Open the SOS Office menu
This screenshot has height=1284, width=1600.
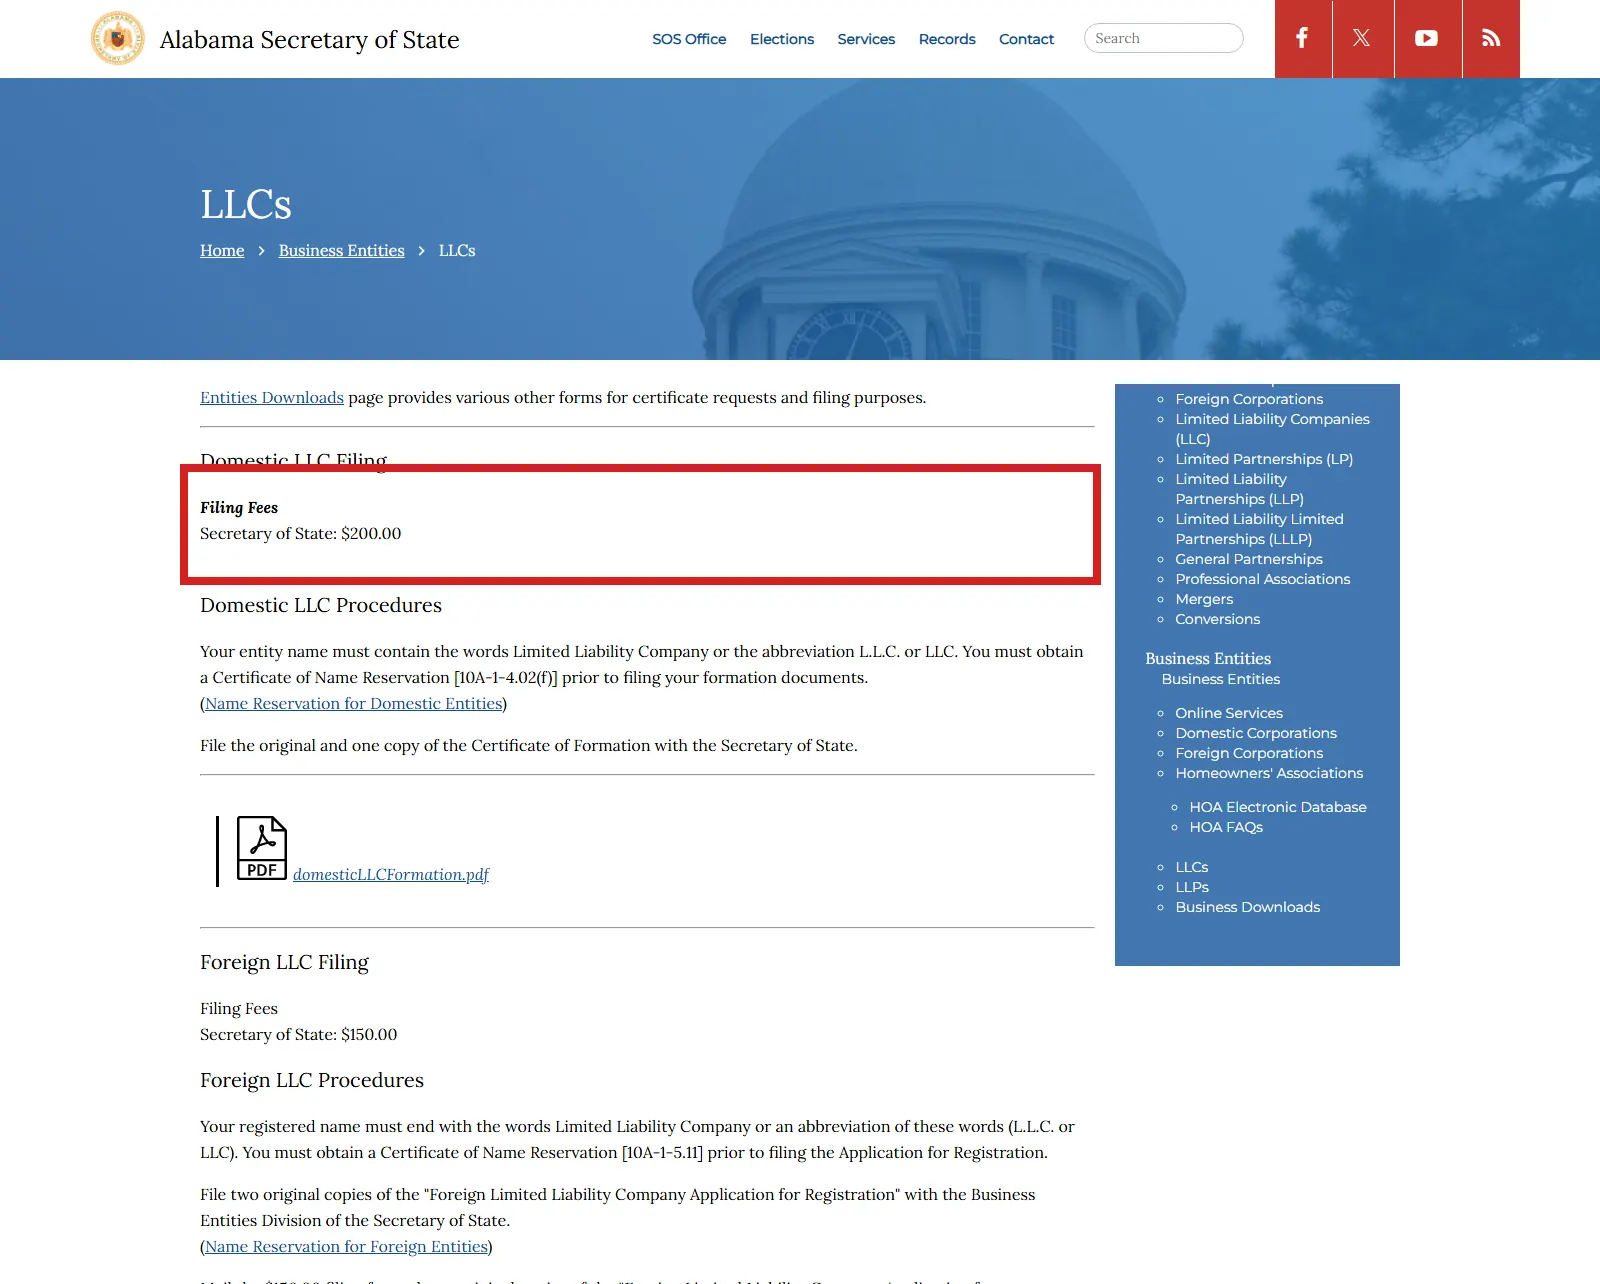[689, 39]
